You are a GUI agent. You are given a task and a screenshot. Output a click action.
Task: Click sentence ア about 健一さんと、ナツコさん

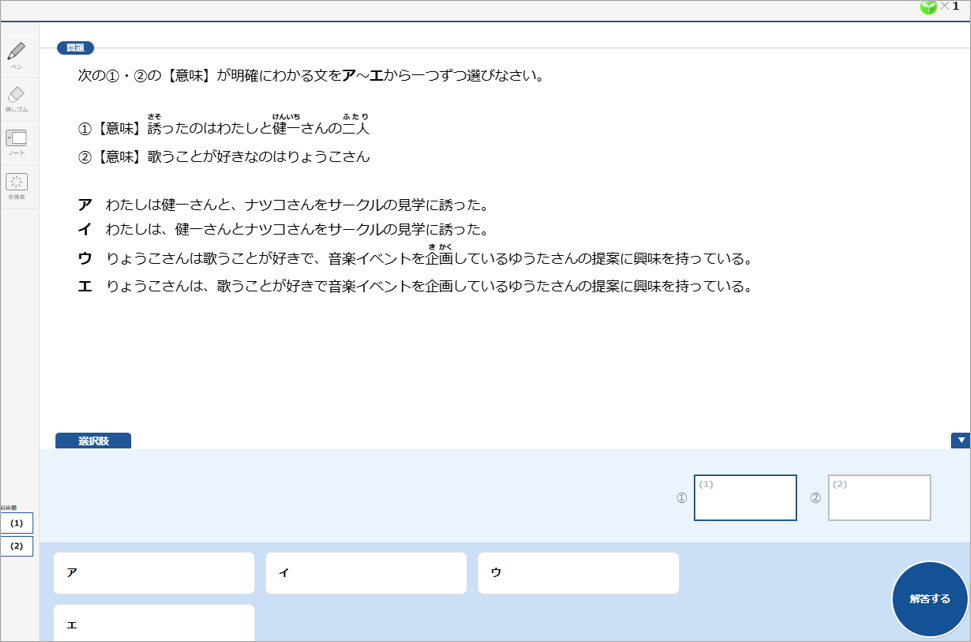click(x=296, y=205)
